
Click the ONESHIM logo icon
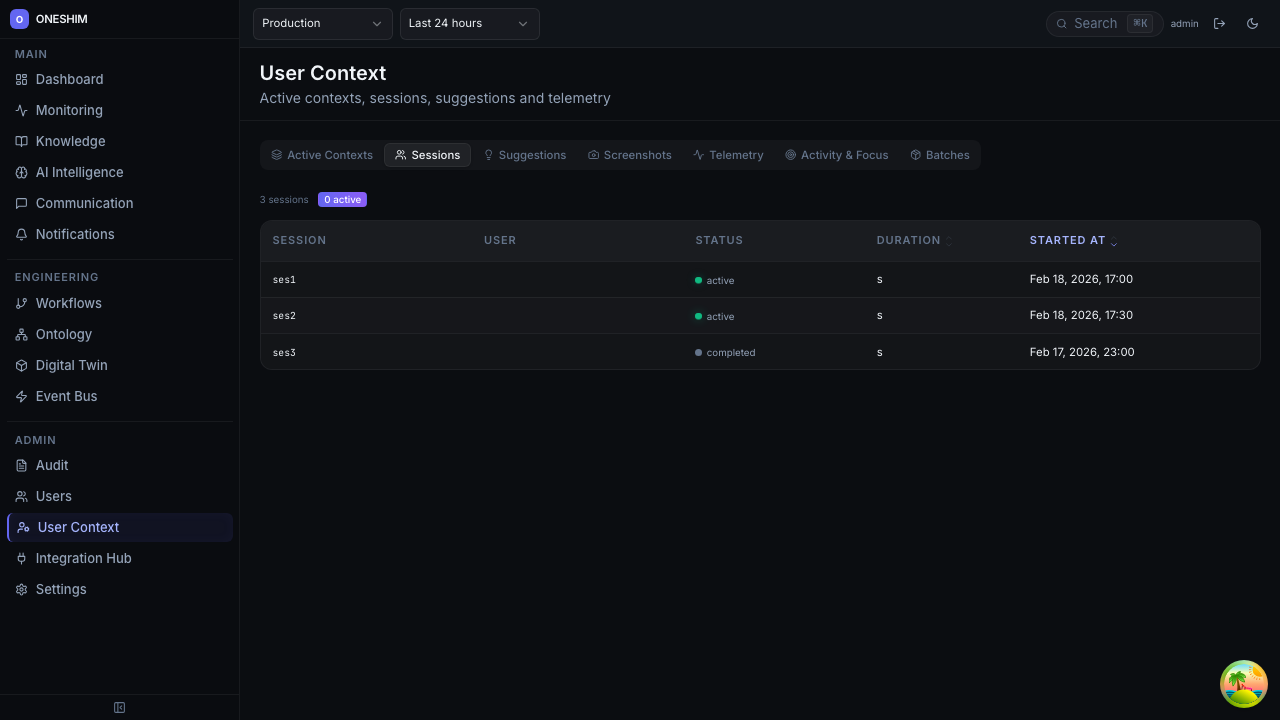coord(19,19)
